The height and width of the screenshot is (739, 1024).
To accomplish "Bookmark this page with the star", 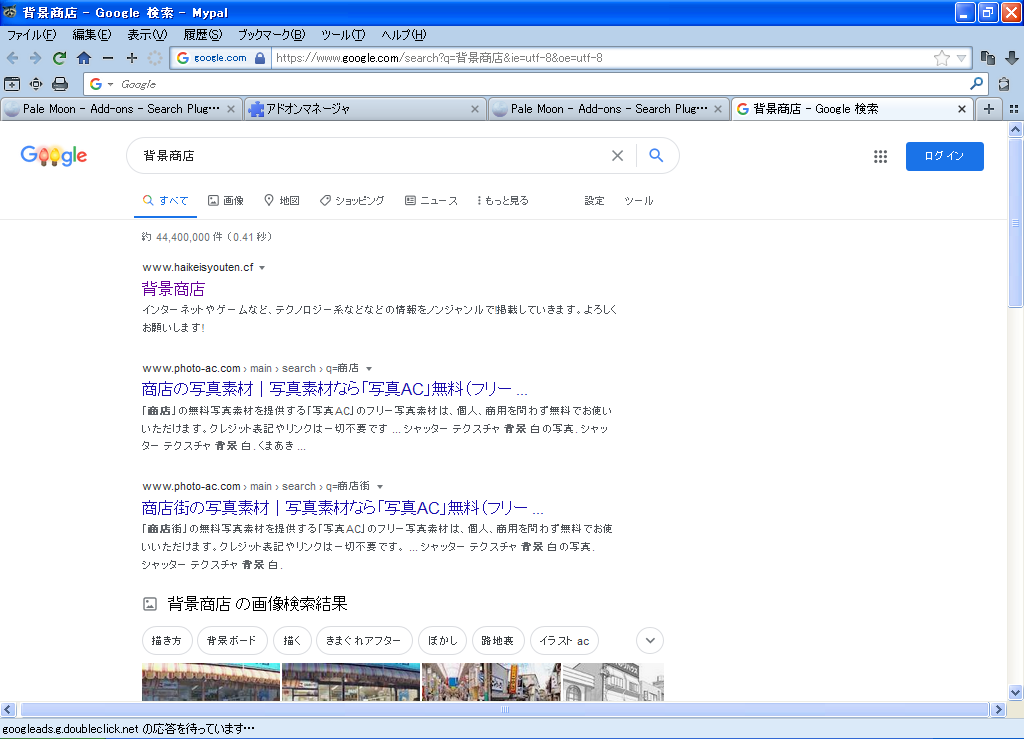I will pyautogui.click(x=942, y=58).
